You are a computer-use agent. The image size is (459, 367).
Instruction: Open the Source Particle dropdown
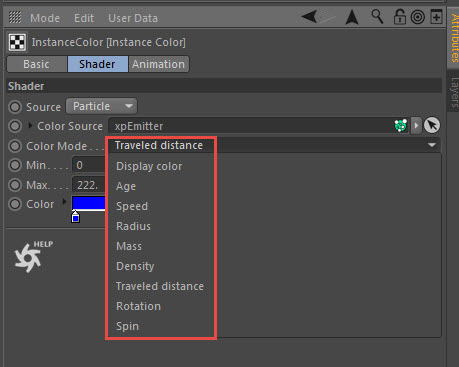(101, 106)
